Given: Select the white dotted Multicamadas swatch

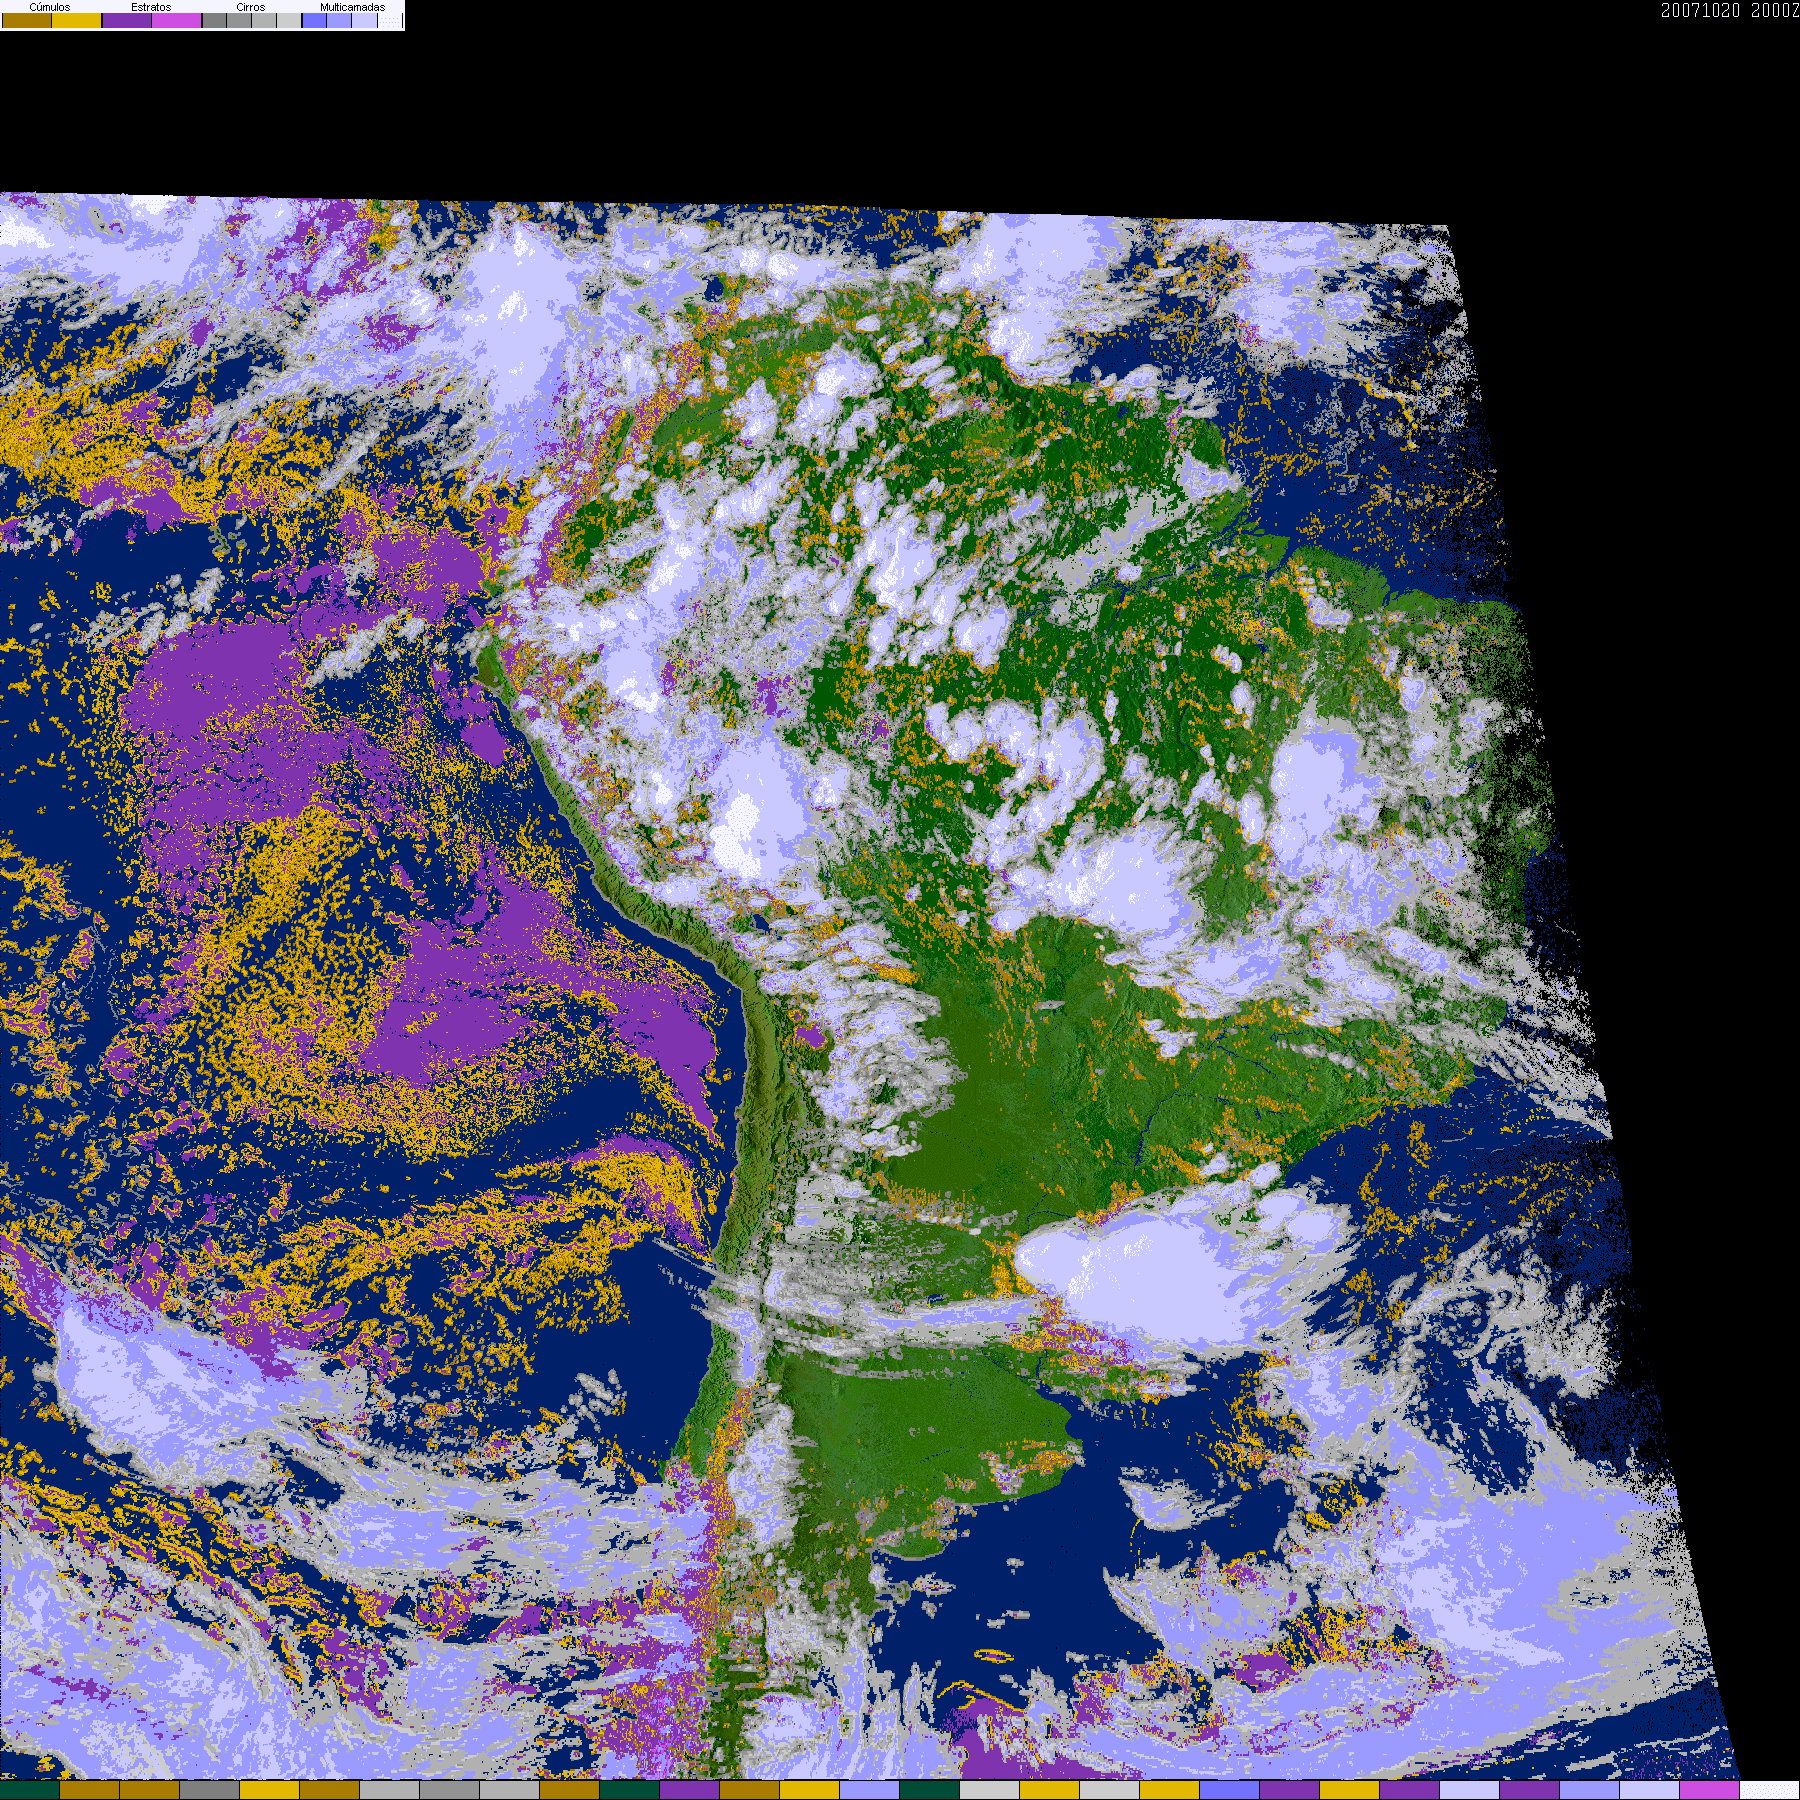Looking at the screenshot, I should click(x=390, y=20).
